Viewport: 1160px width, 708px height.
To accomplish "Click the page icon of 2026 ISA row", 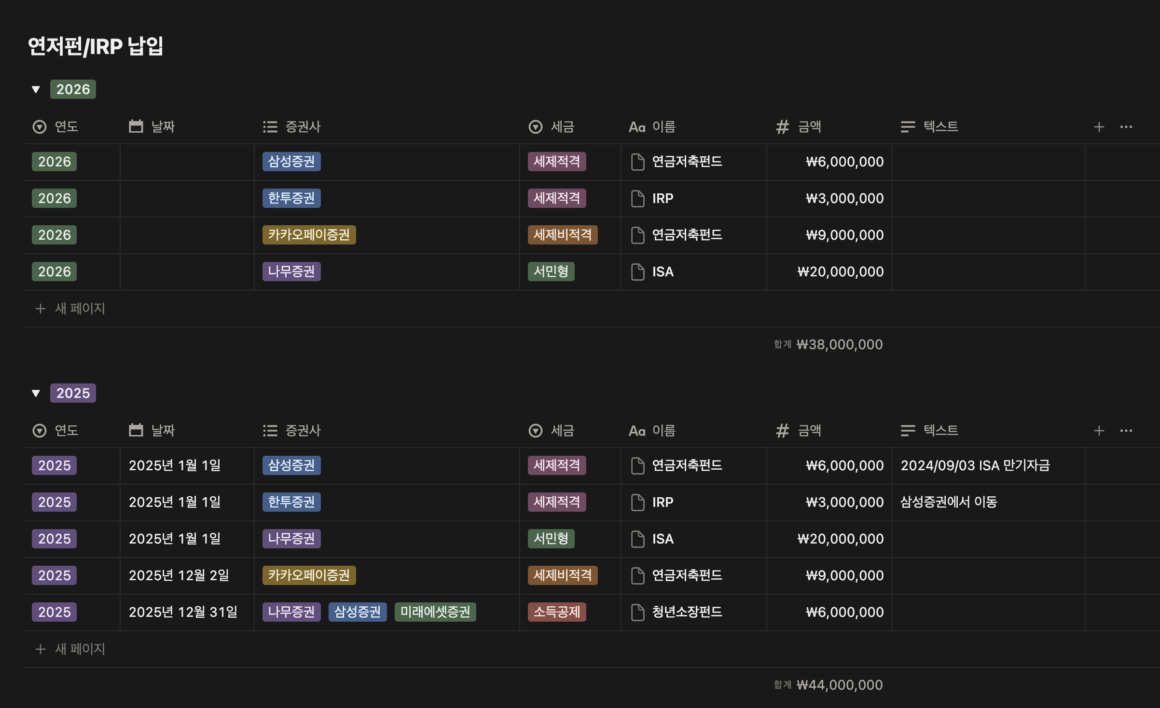I will tap(638, 271).
